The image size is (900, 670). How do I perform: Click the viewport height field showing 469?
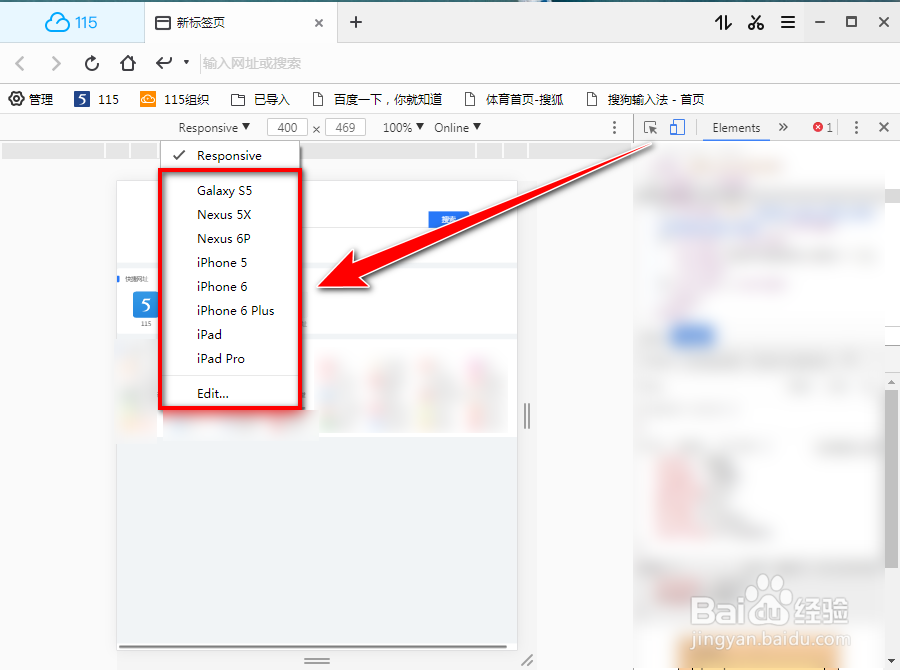tap(346, 127)
